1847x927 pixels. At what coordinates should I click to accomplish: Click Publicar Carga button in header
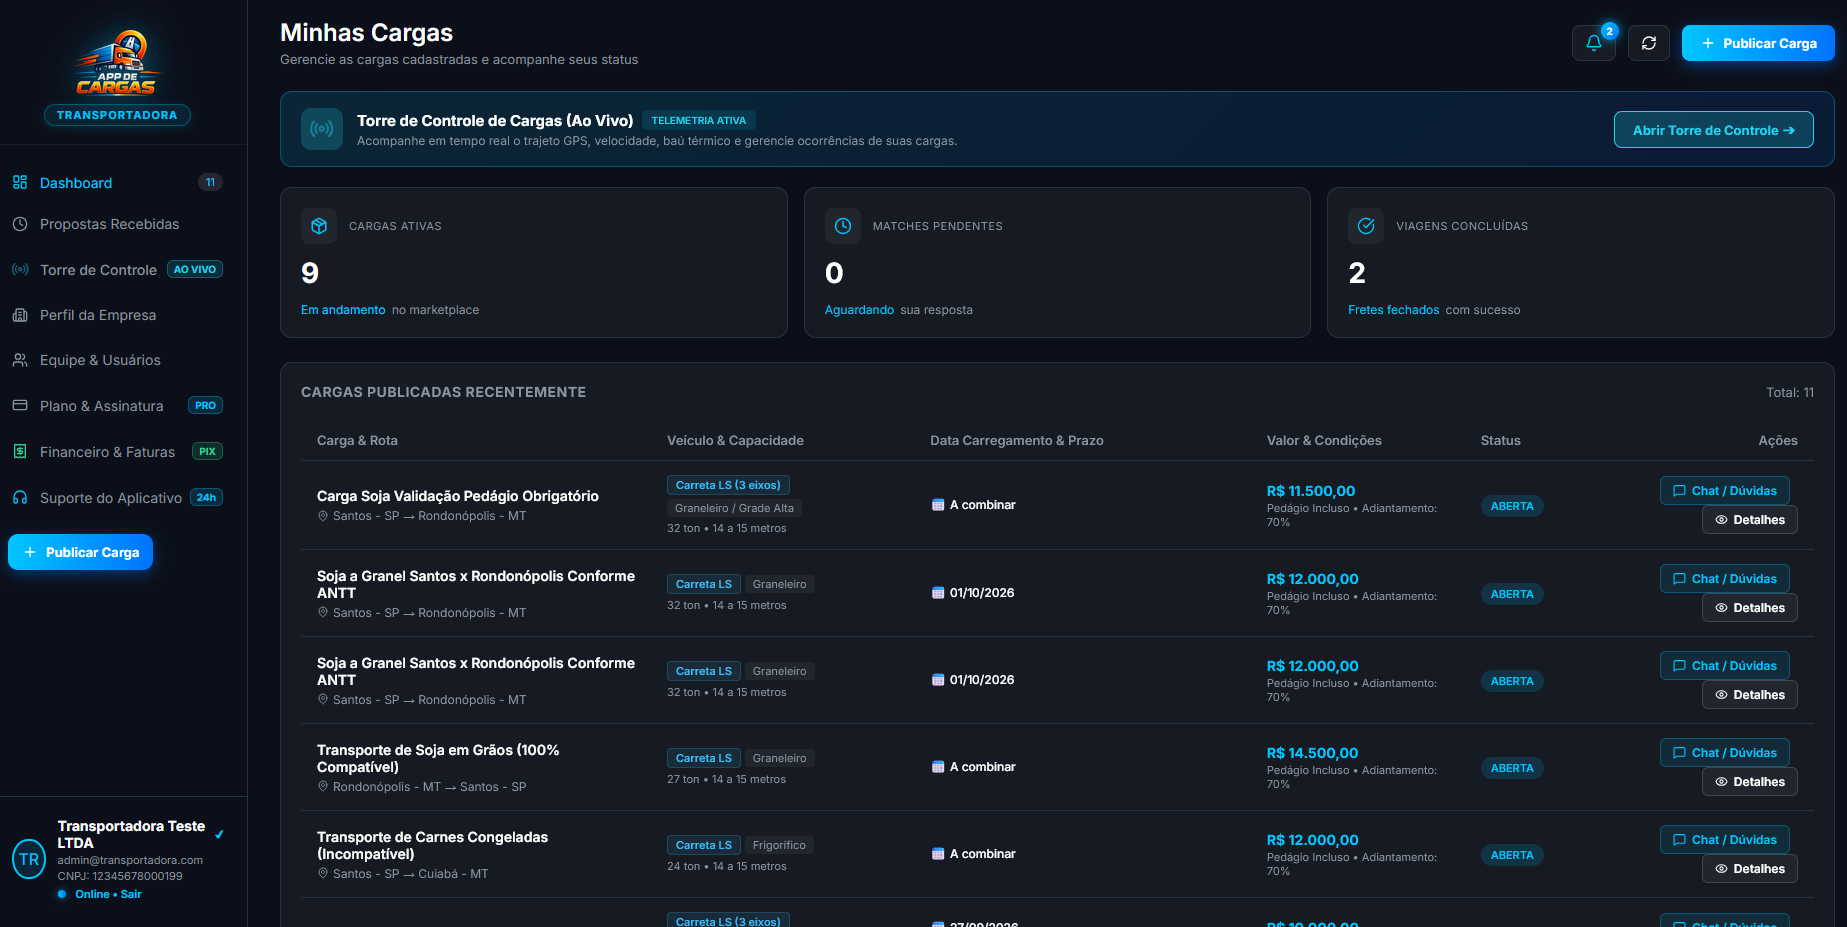[x=1758, y=43]
